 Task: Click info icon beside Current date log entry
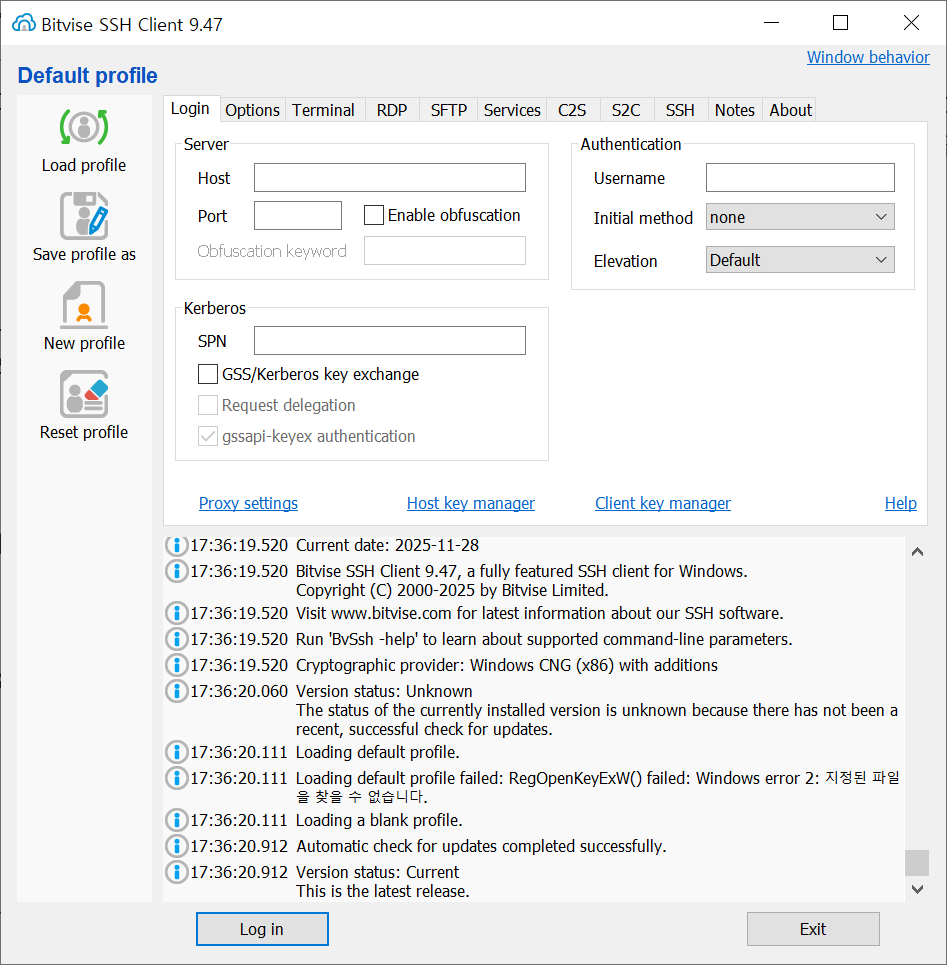[x=176, y=545]
